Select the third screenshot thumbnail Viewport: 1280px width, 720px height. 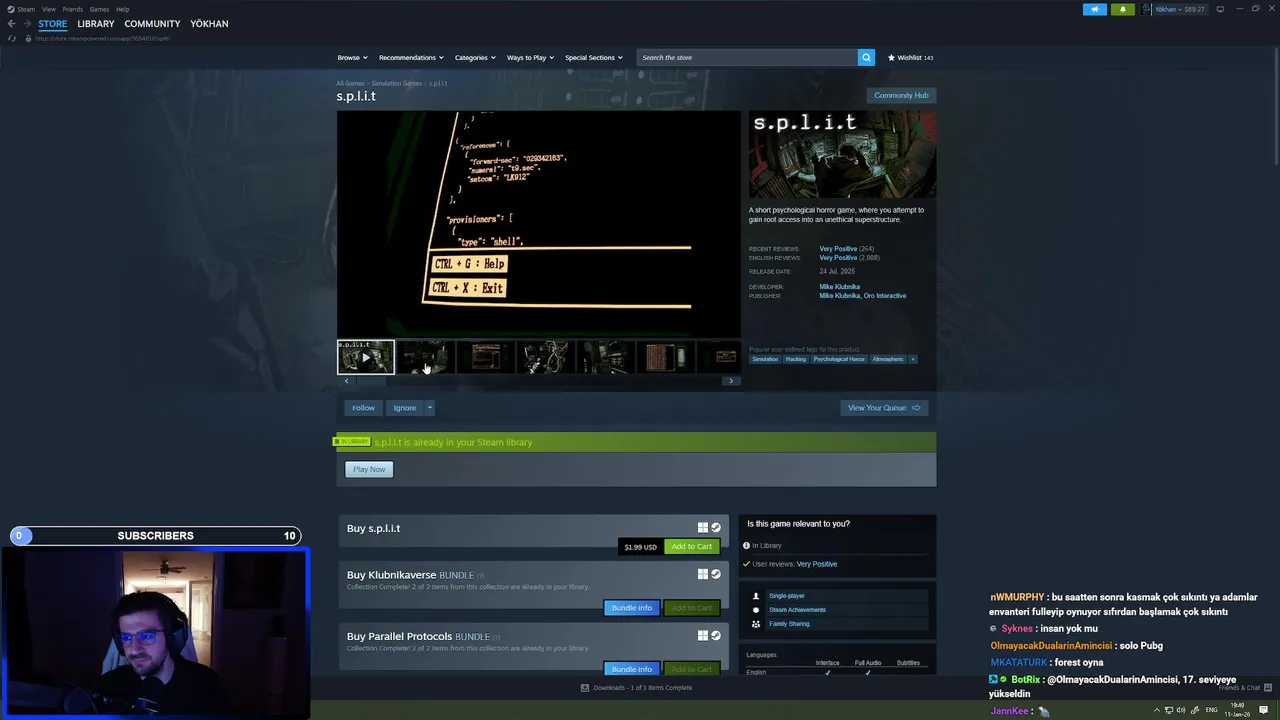[545, 357]
